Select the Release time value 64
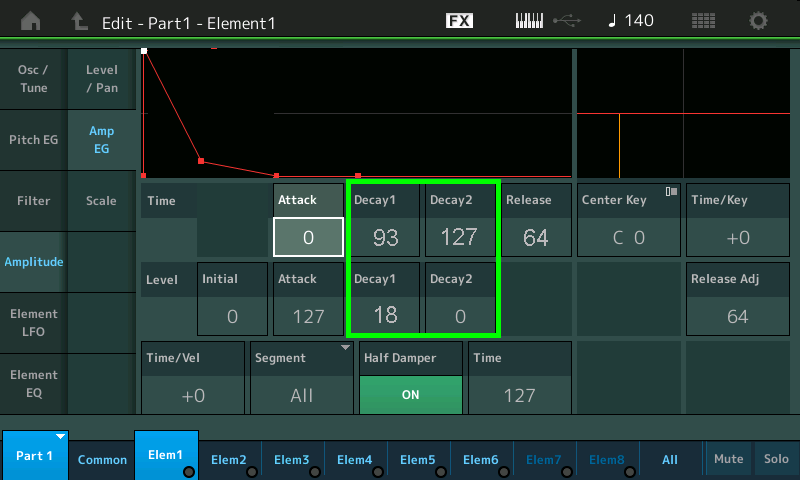 coord(536,237)
